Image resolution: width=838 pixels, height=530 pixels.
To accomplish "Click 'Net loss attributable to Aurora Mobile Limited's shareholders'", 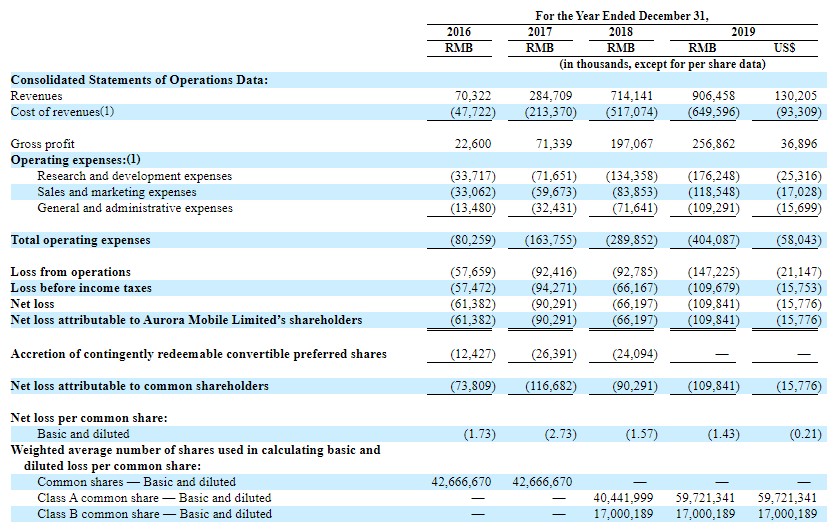I will (x=186, y=321).
